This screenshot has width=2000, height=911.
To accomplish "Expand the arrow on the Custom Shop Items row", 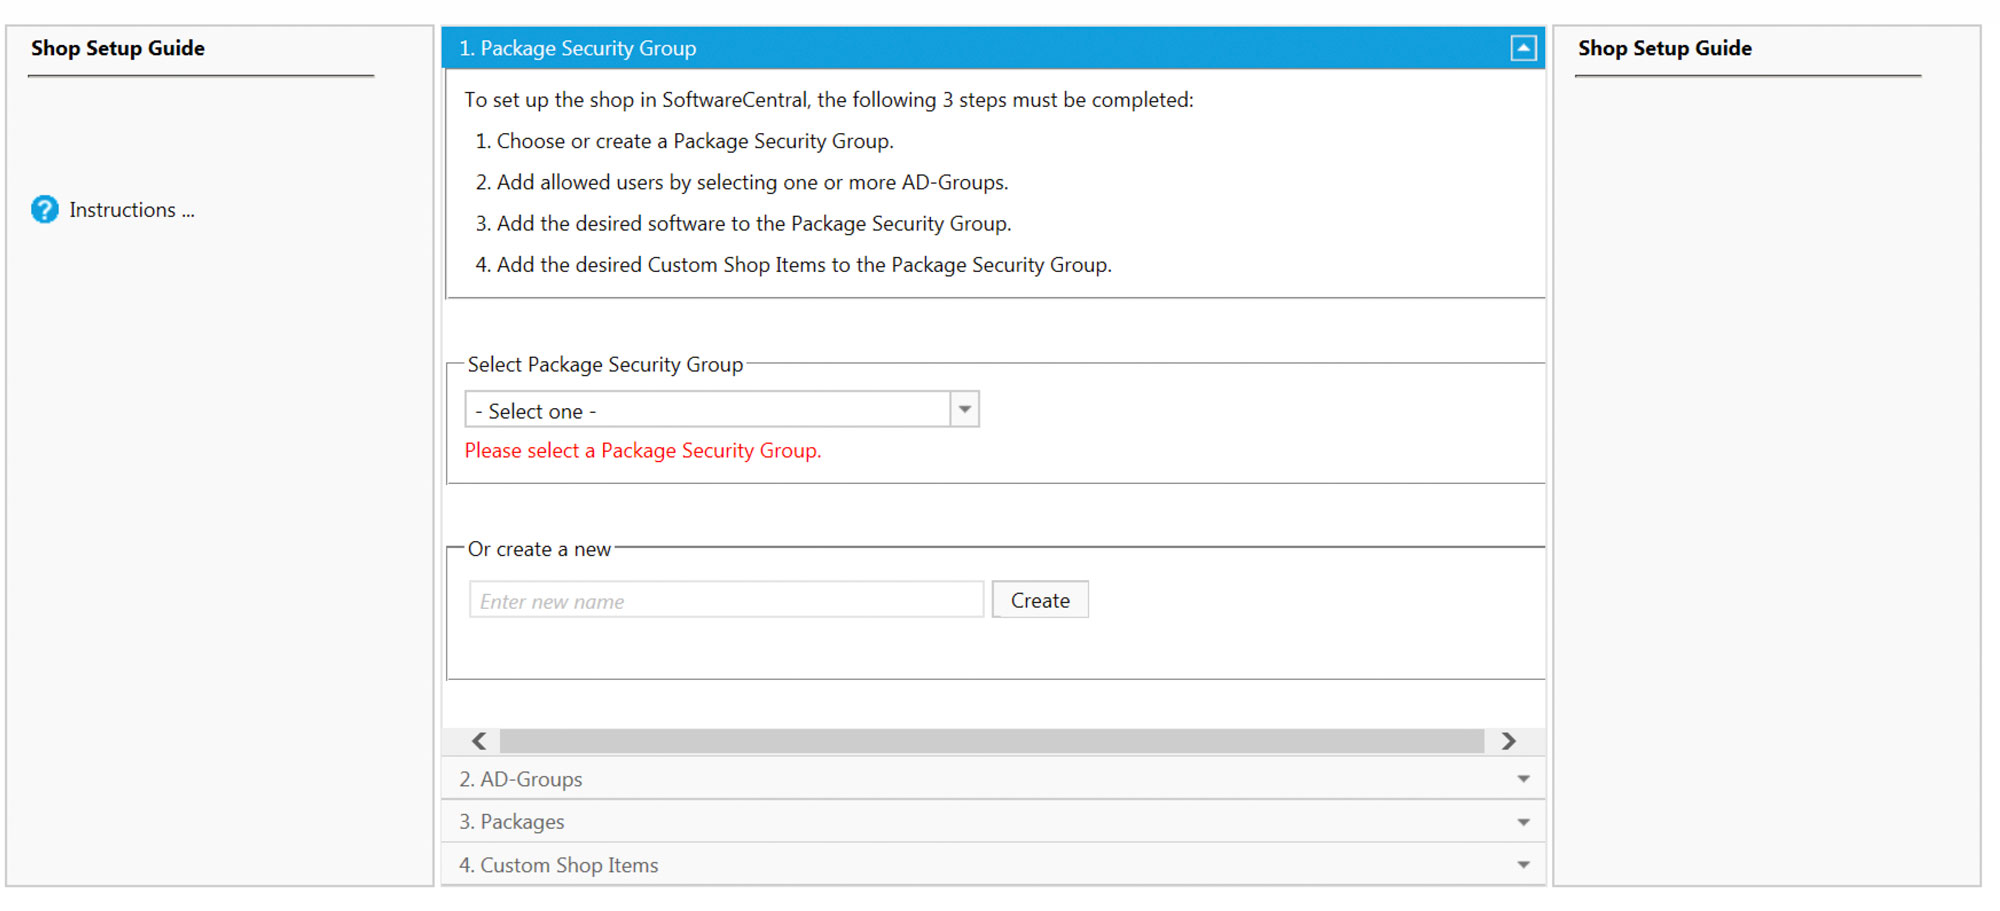I will (1523, 865).
